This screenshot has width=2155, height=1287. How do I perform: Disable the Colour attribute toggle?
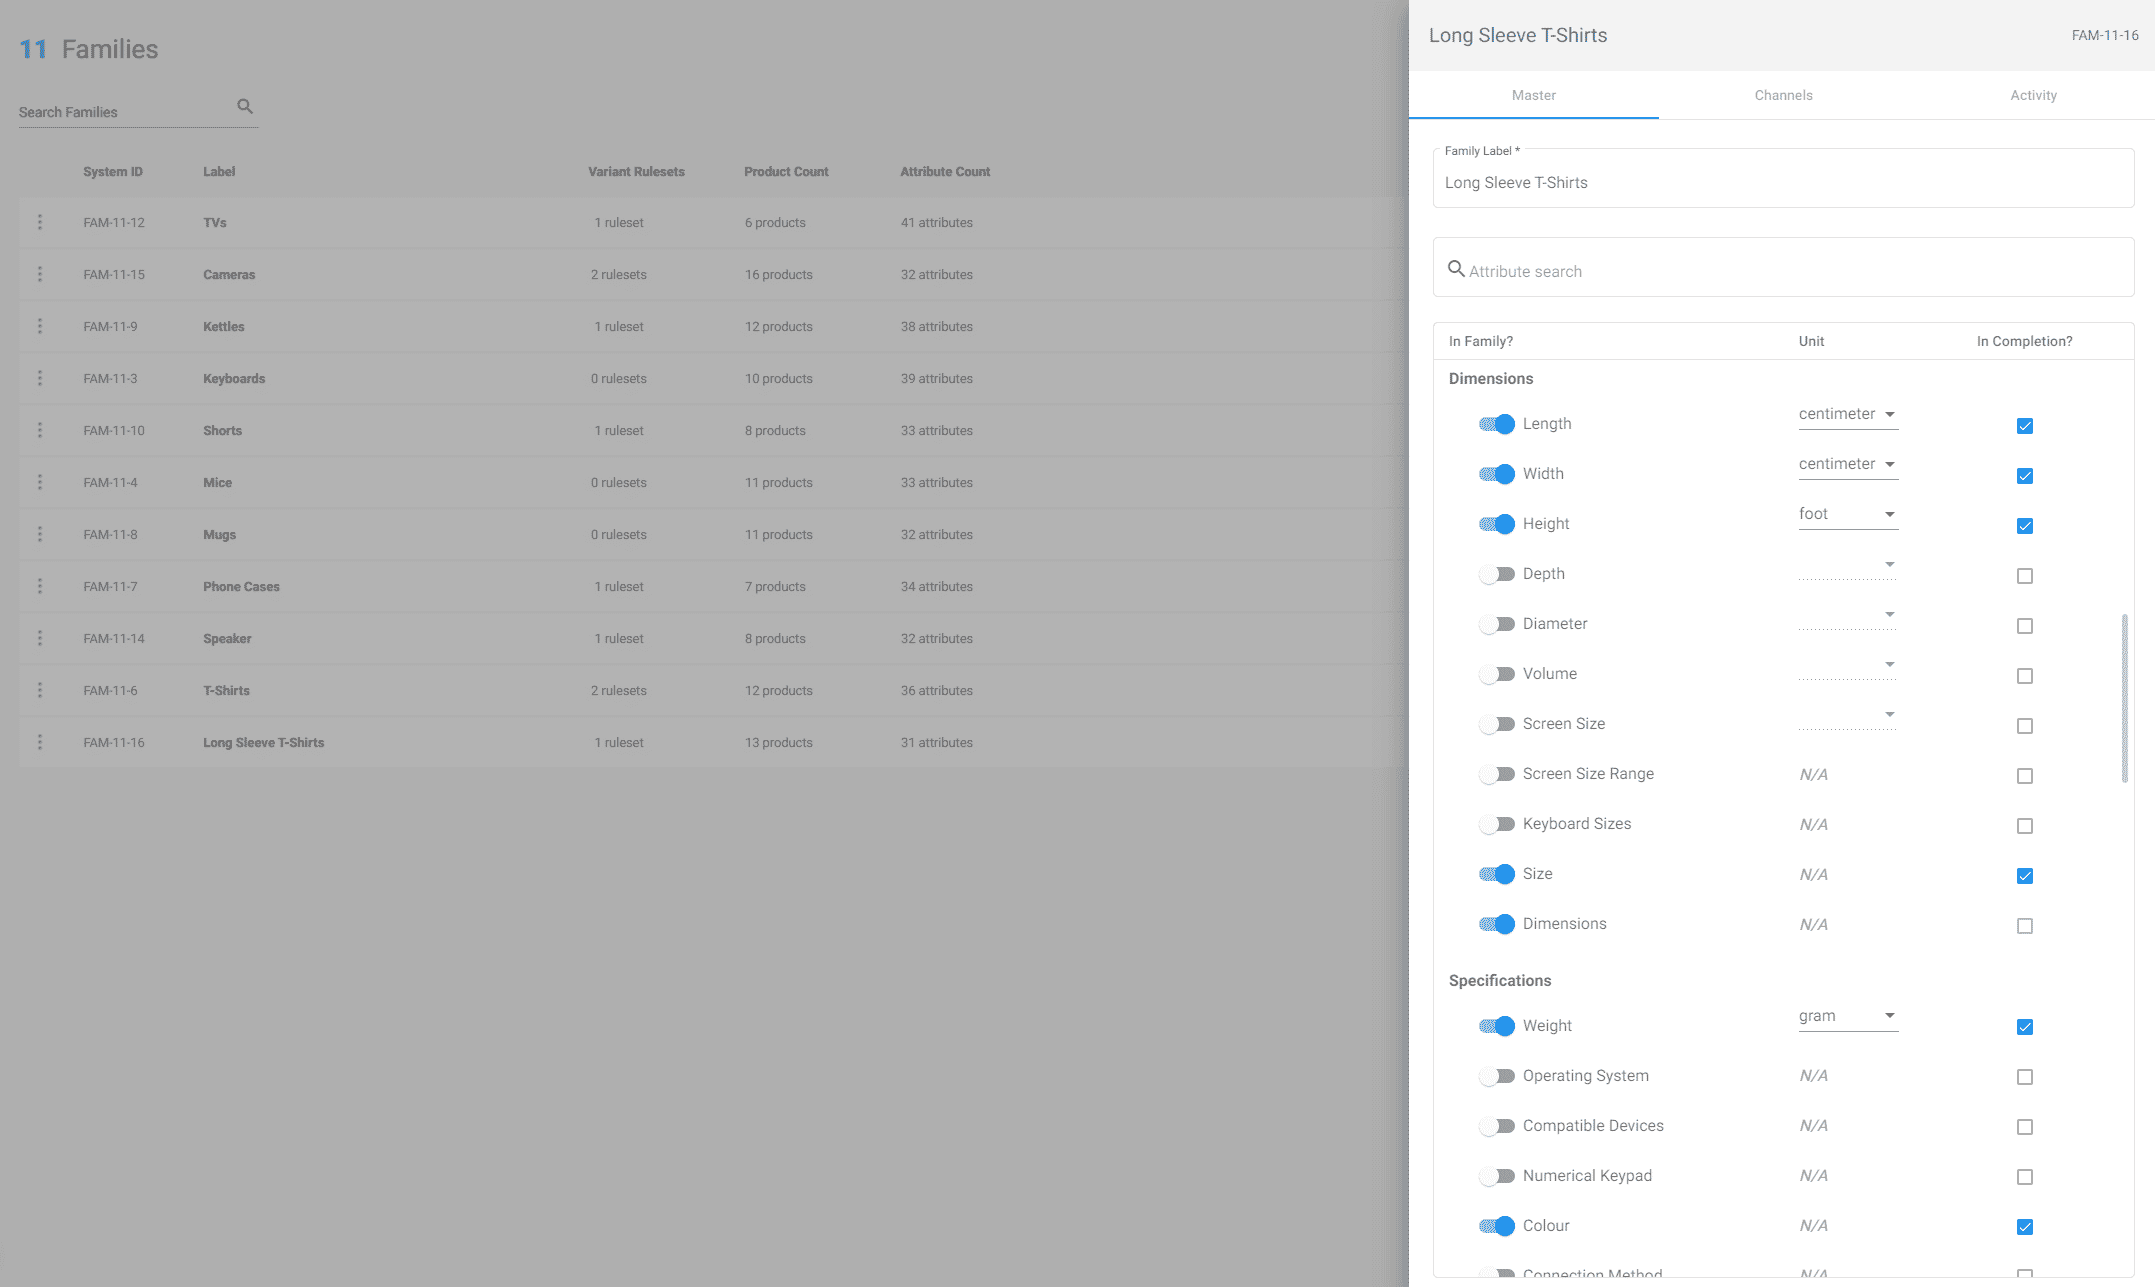point(1497,1226)
